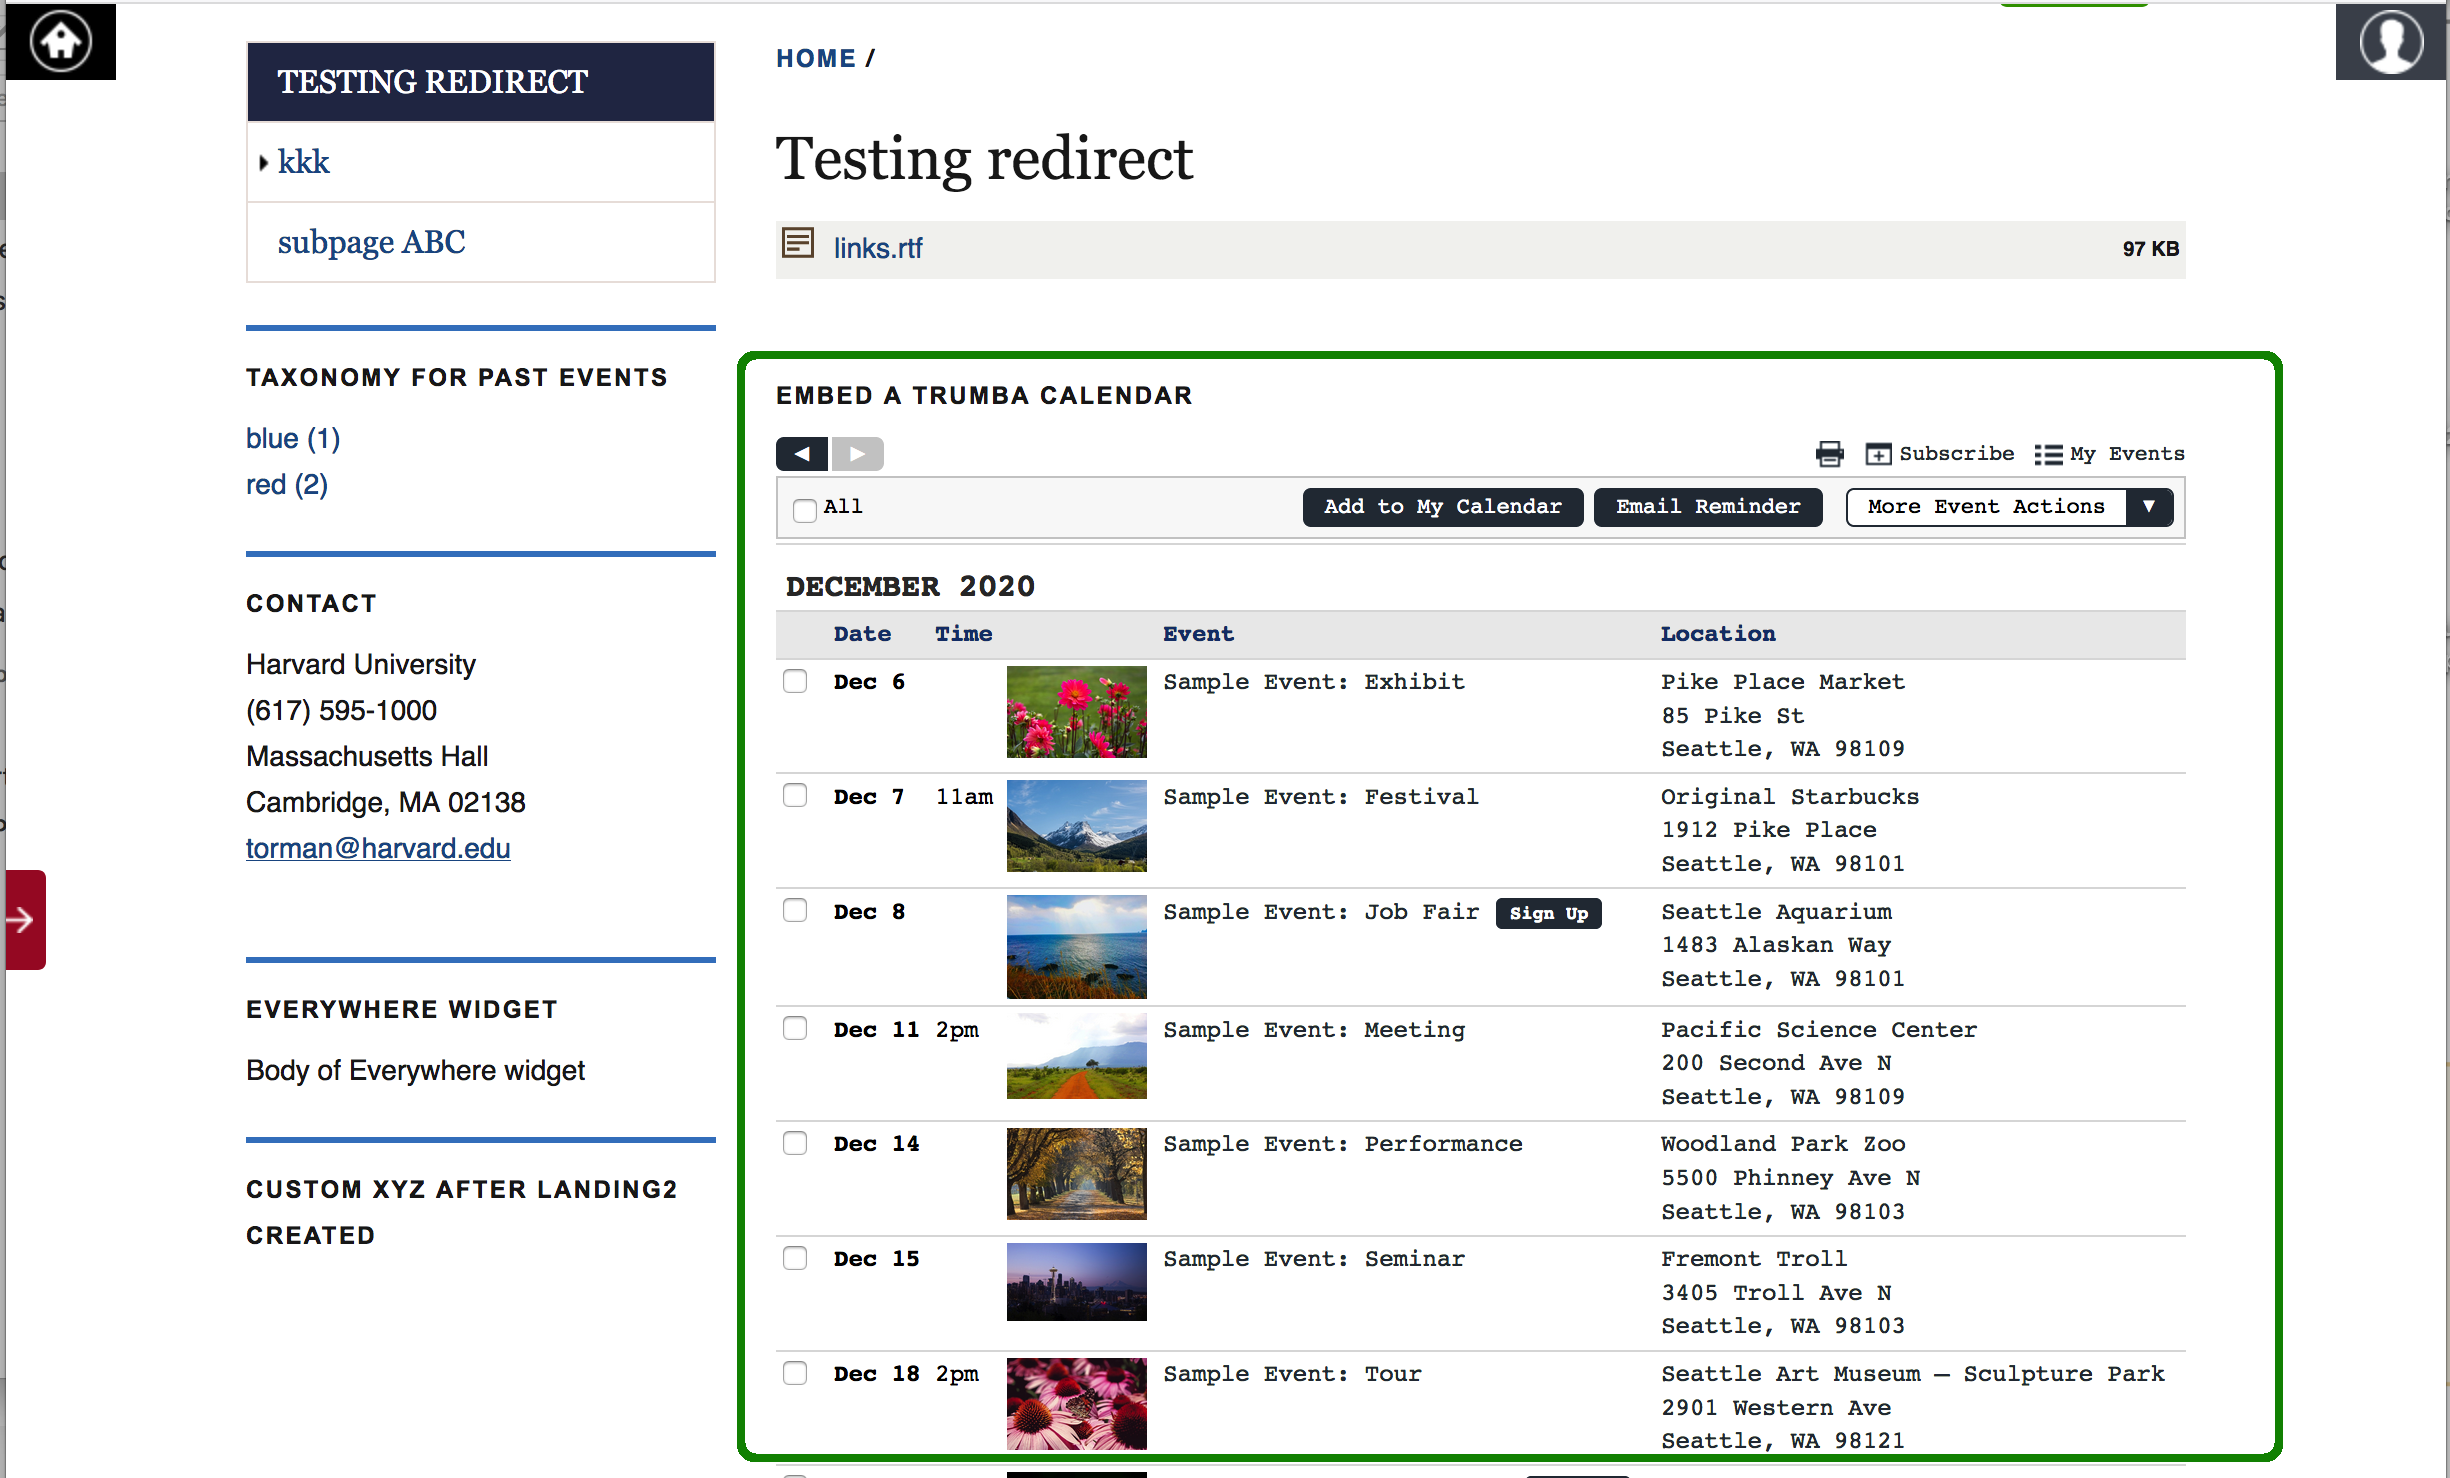Click the print icon in calendar toolbar
The width and height of the screenshot is (2450, 1478).
pyautogui.click(x=1827, y=451)
